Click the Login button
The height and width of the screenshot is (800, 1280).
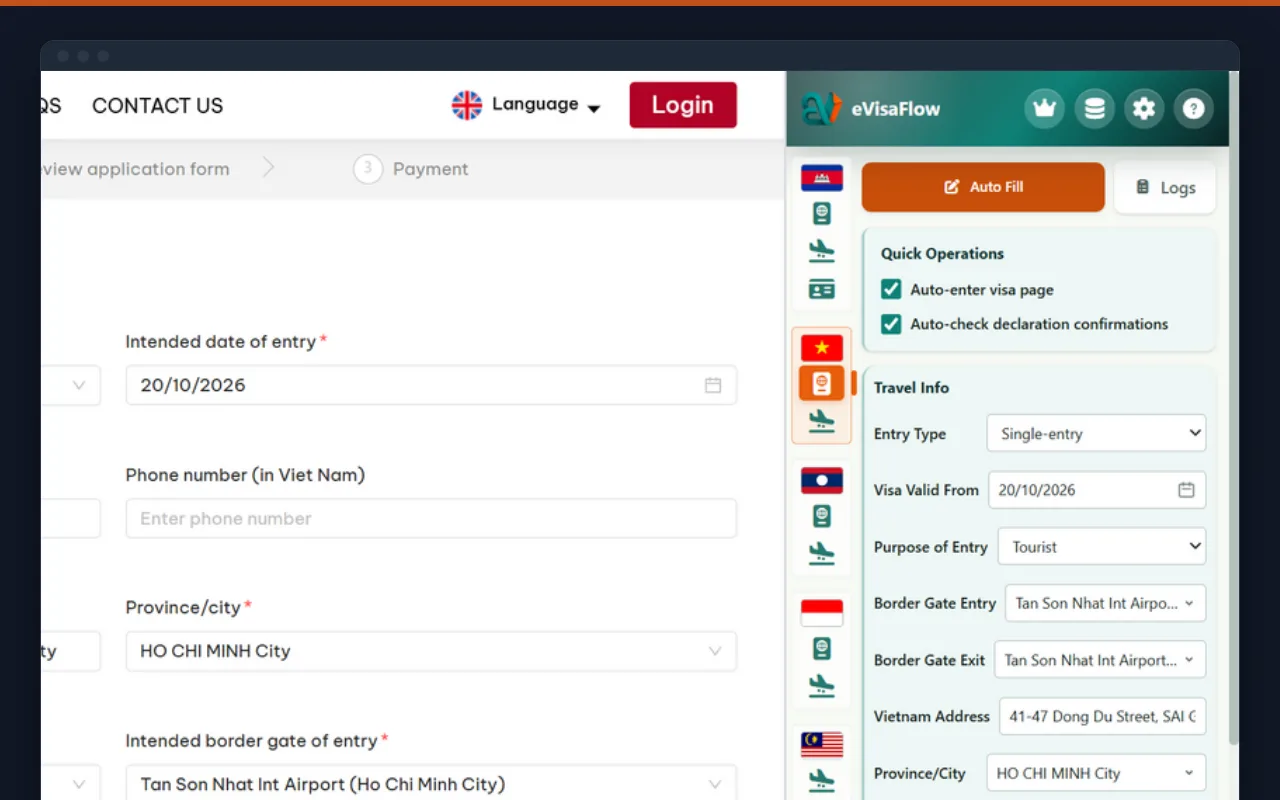[x=683, y=105]
